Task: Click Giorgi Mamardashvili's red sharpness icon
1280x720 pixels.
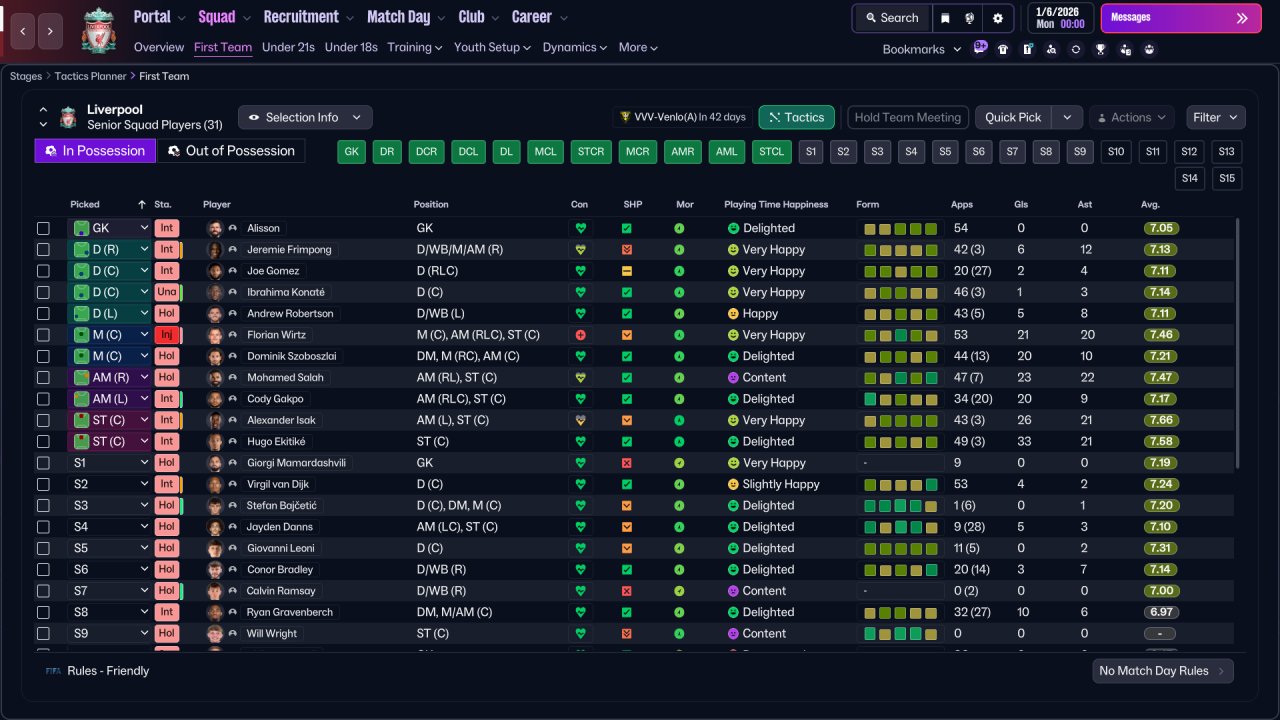Action: point(627,463)
